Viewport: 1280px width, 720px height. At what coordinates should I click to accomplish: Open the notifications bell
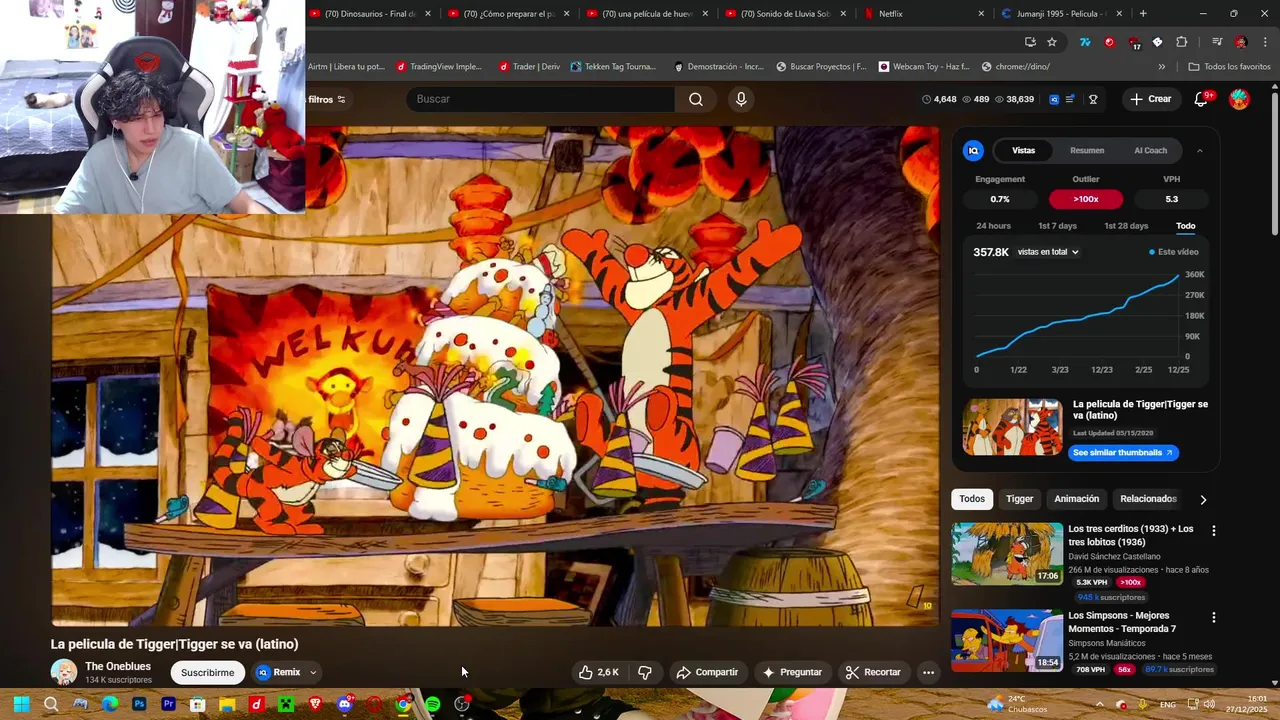click(x=1203, y=99)
